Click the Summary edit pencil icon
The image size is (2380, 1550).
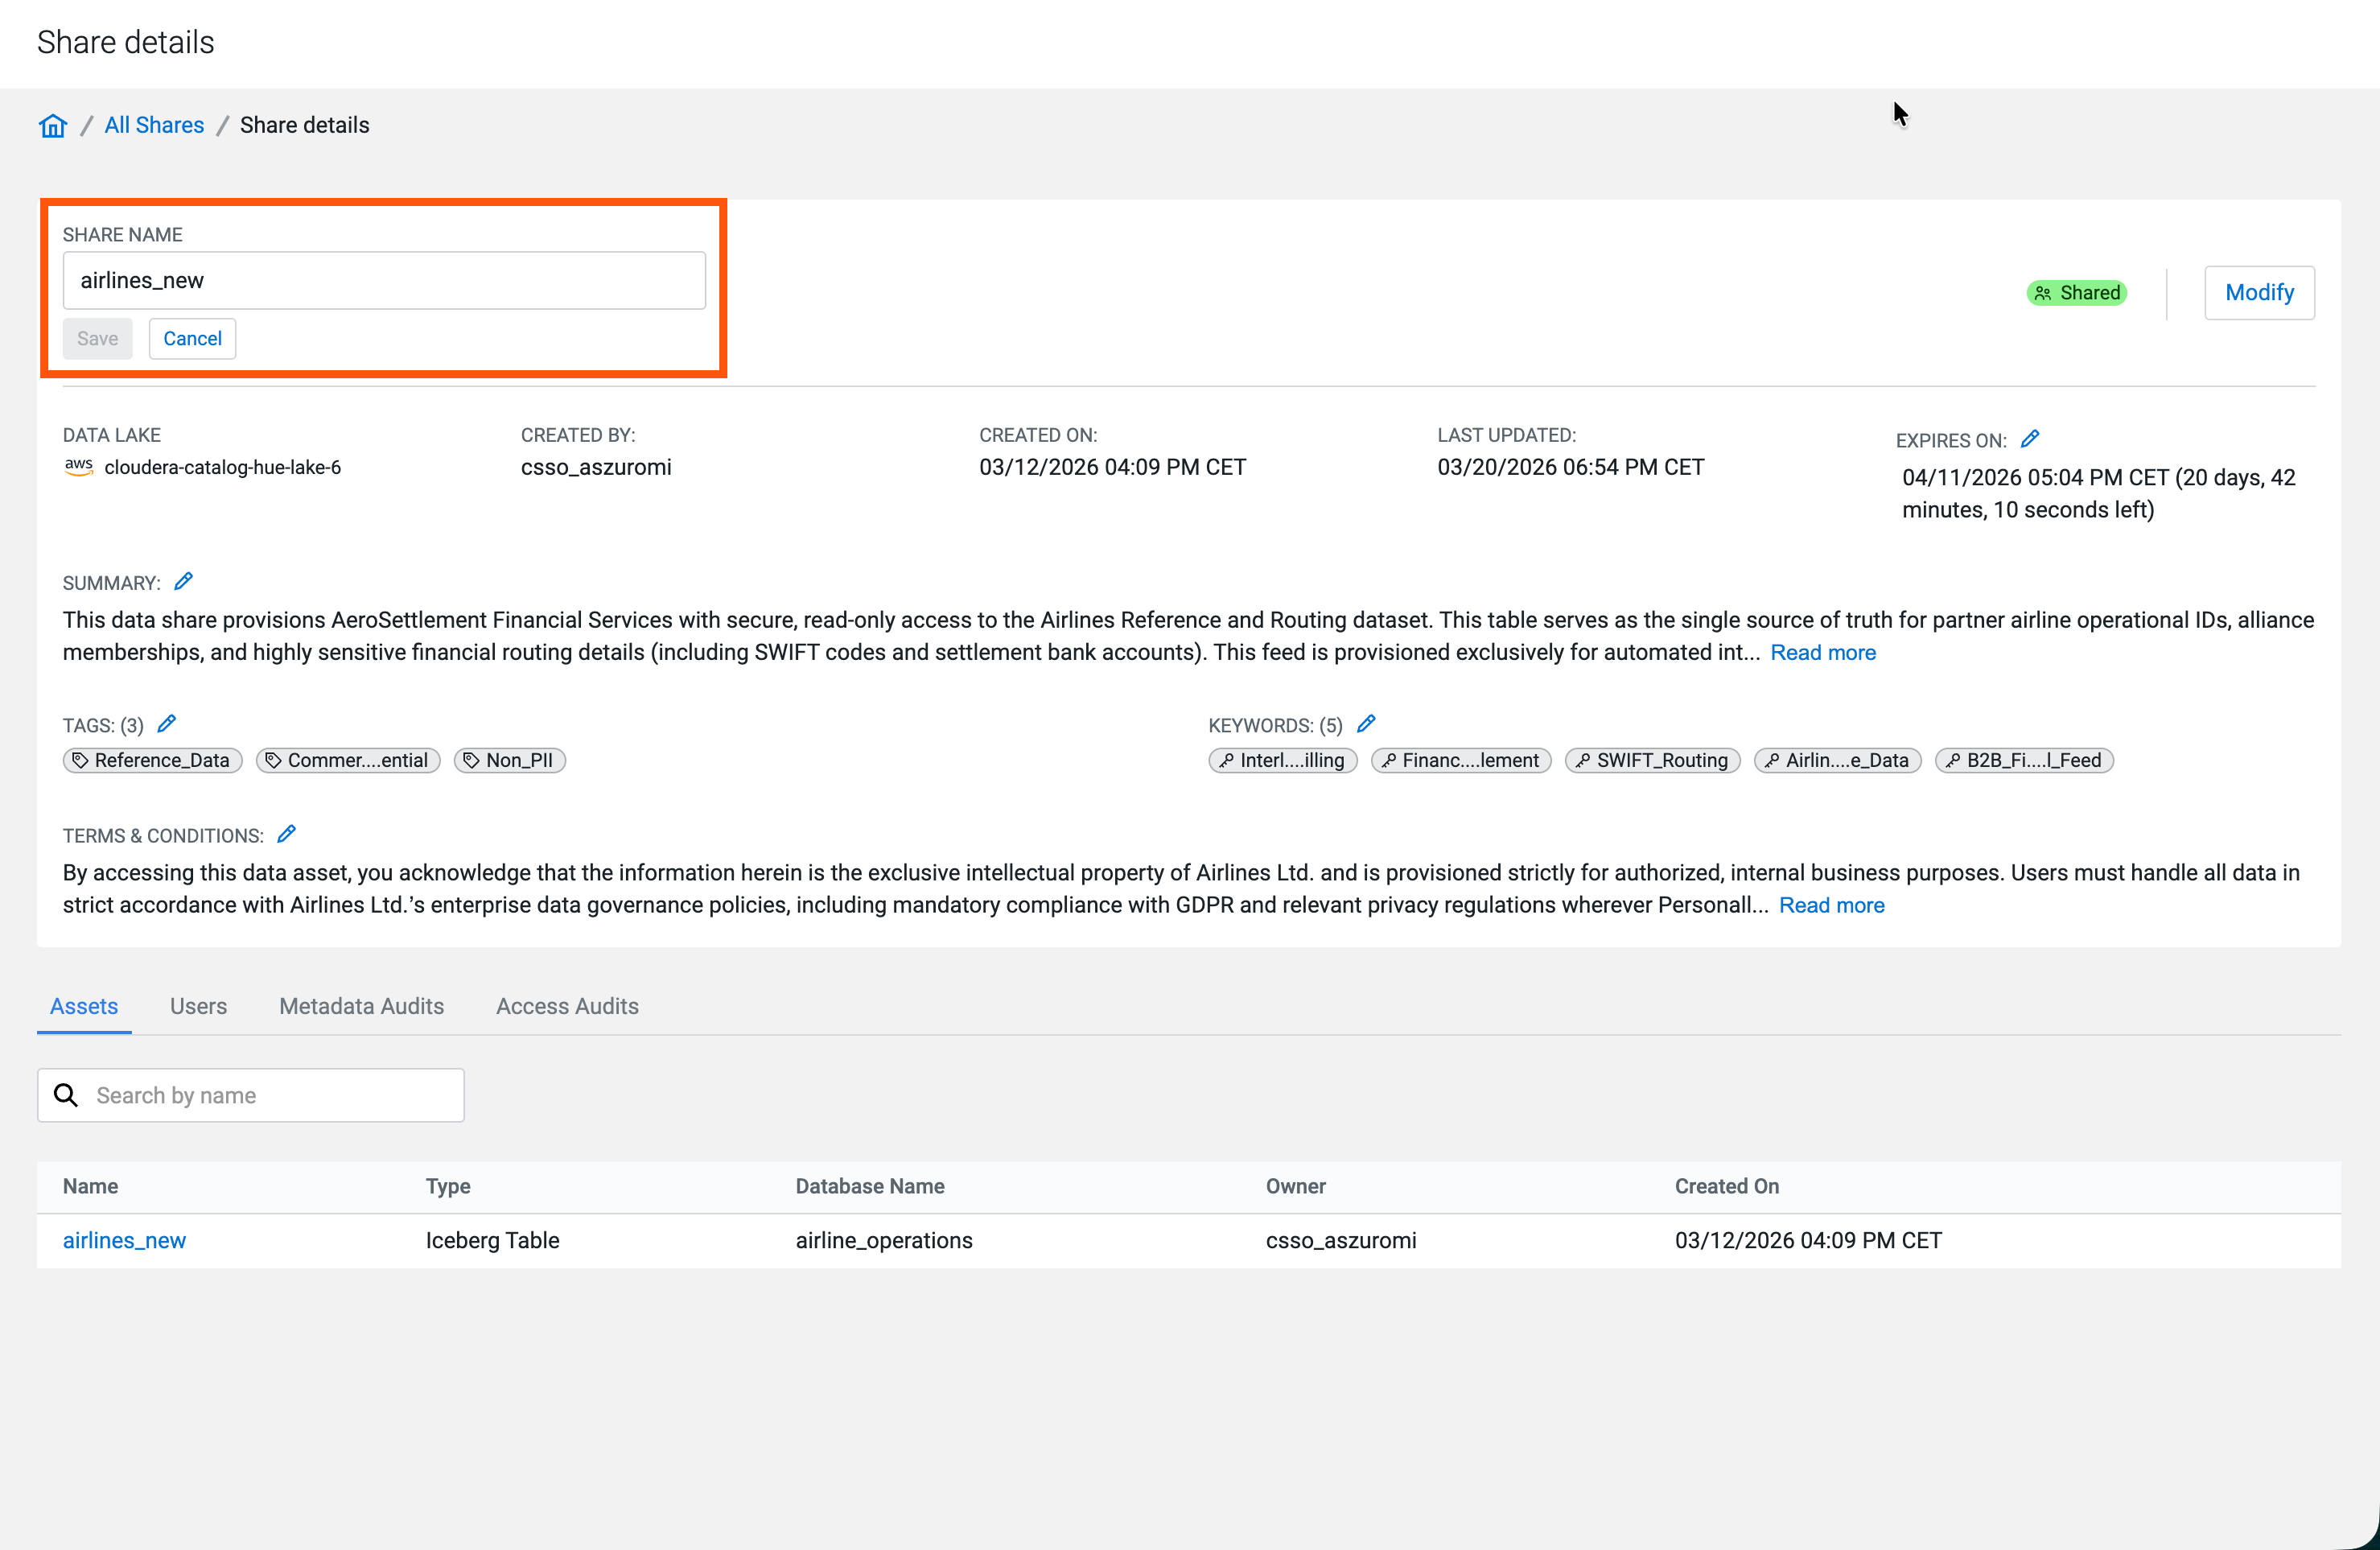[183, 581]
